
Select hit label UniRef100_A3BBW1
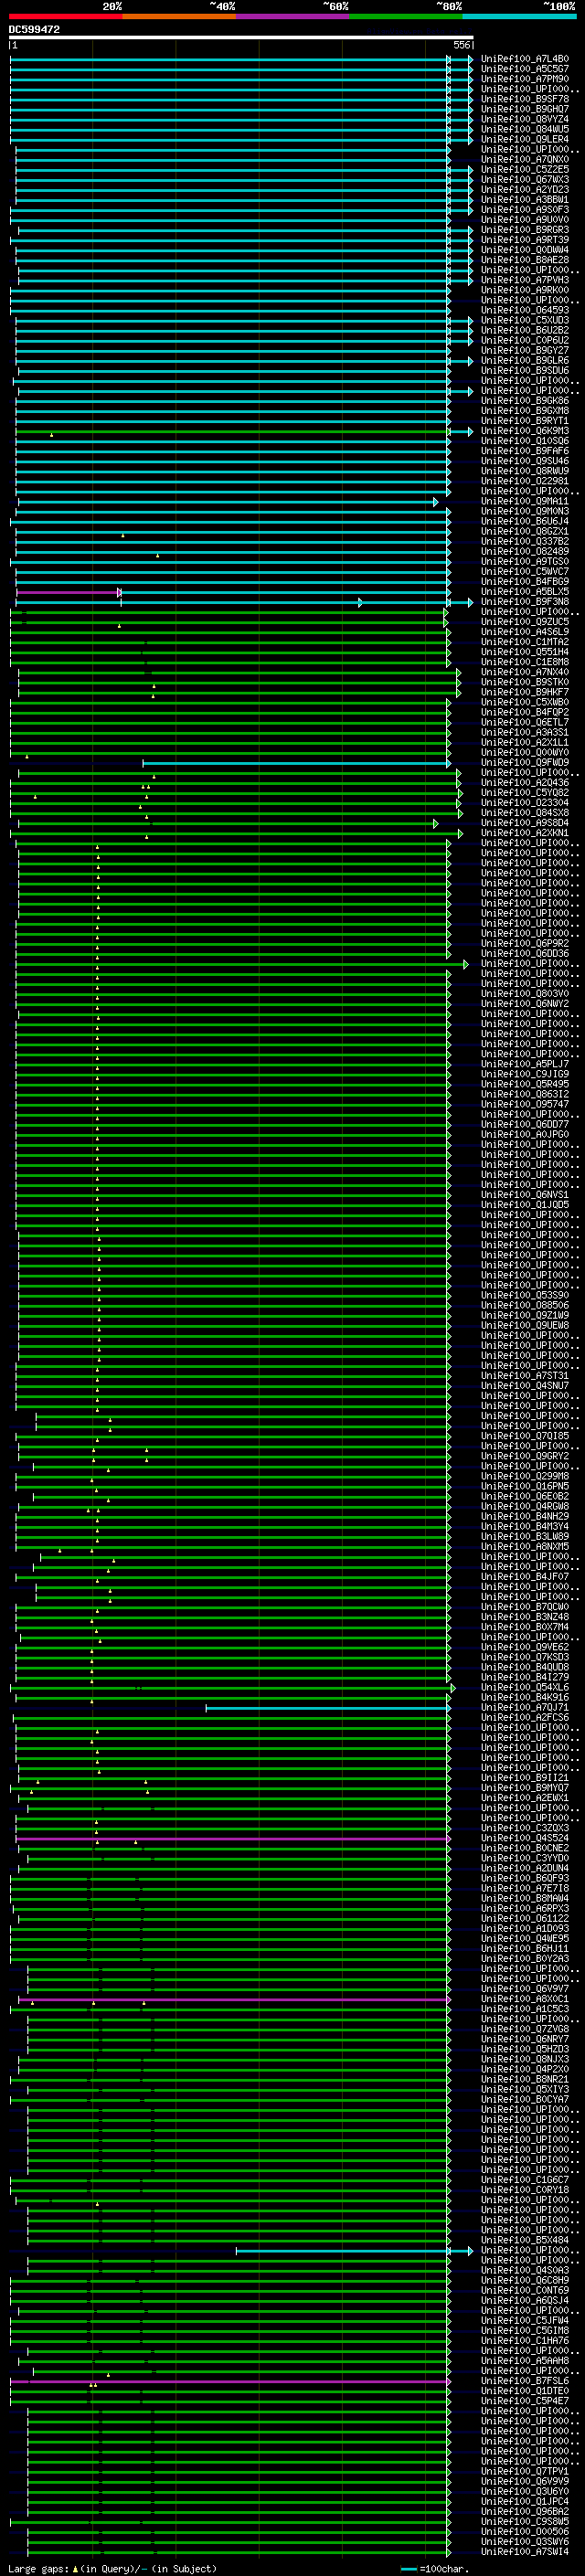[x=525, y=200]
